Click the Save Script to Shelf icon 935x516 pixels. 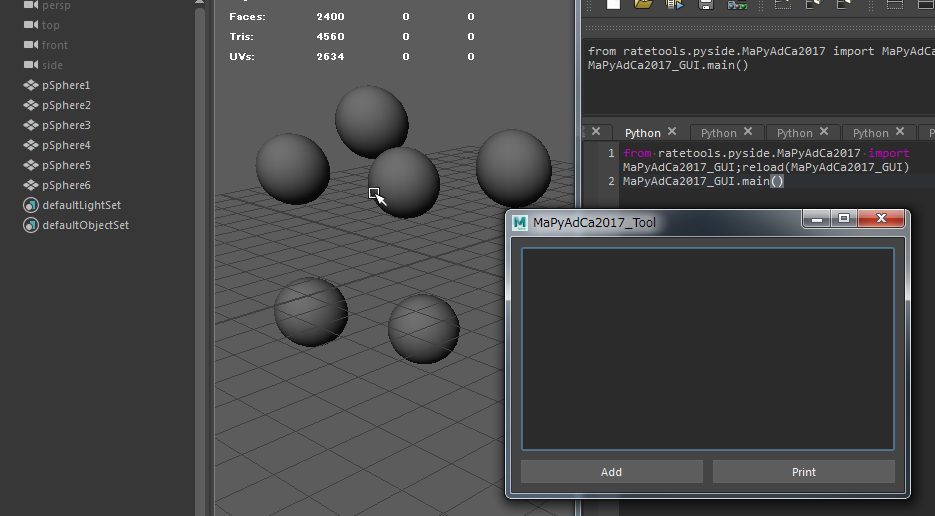pos(737,4)
